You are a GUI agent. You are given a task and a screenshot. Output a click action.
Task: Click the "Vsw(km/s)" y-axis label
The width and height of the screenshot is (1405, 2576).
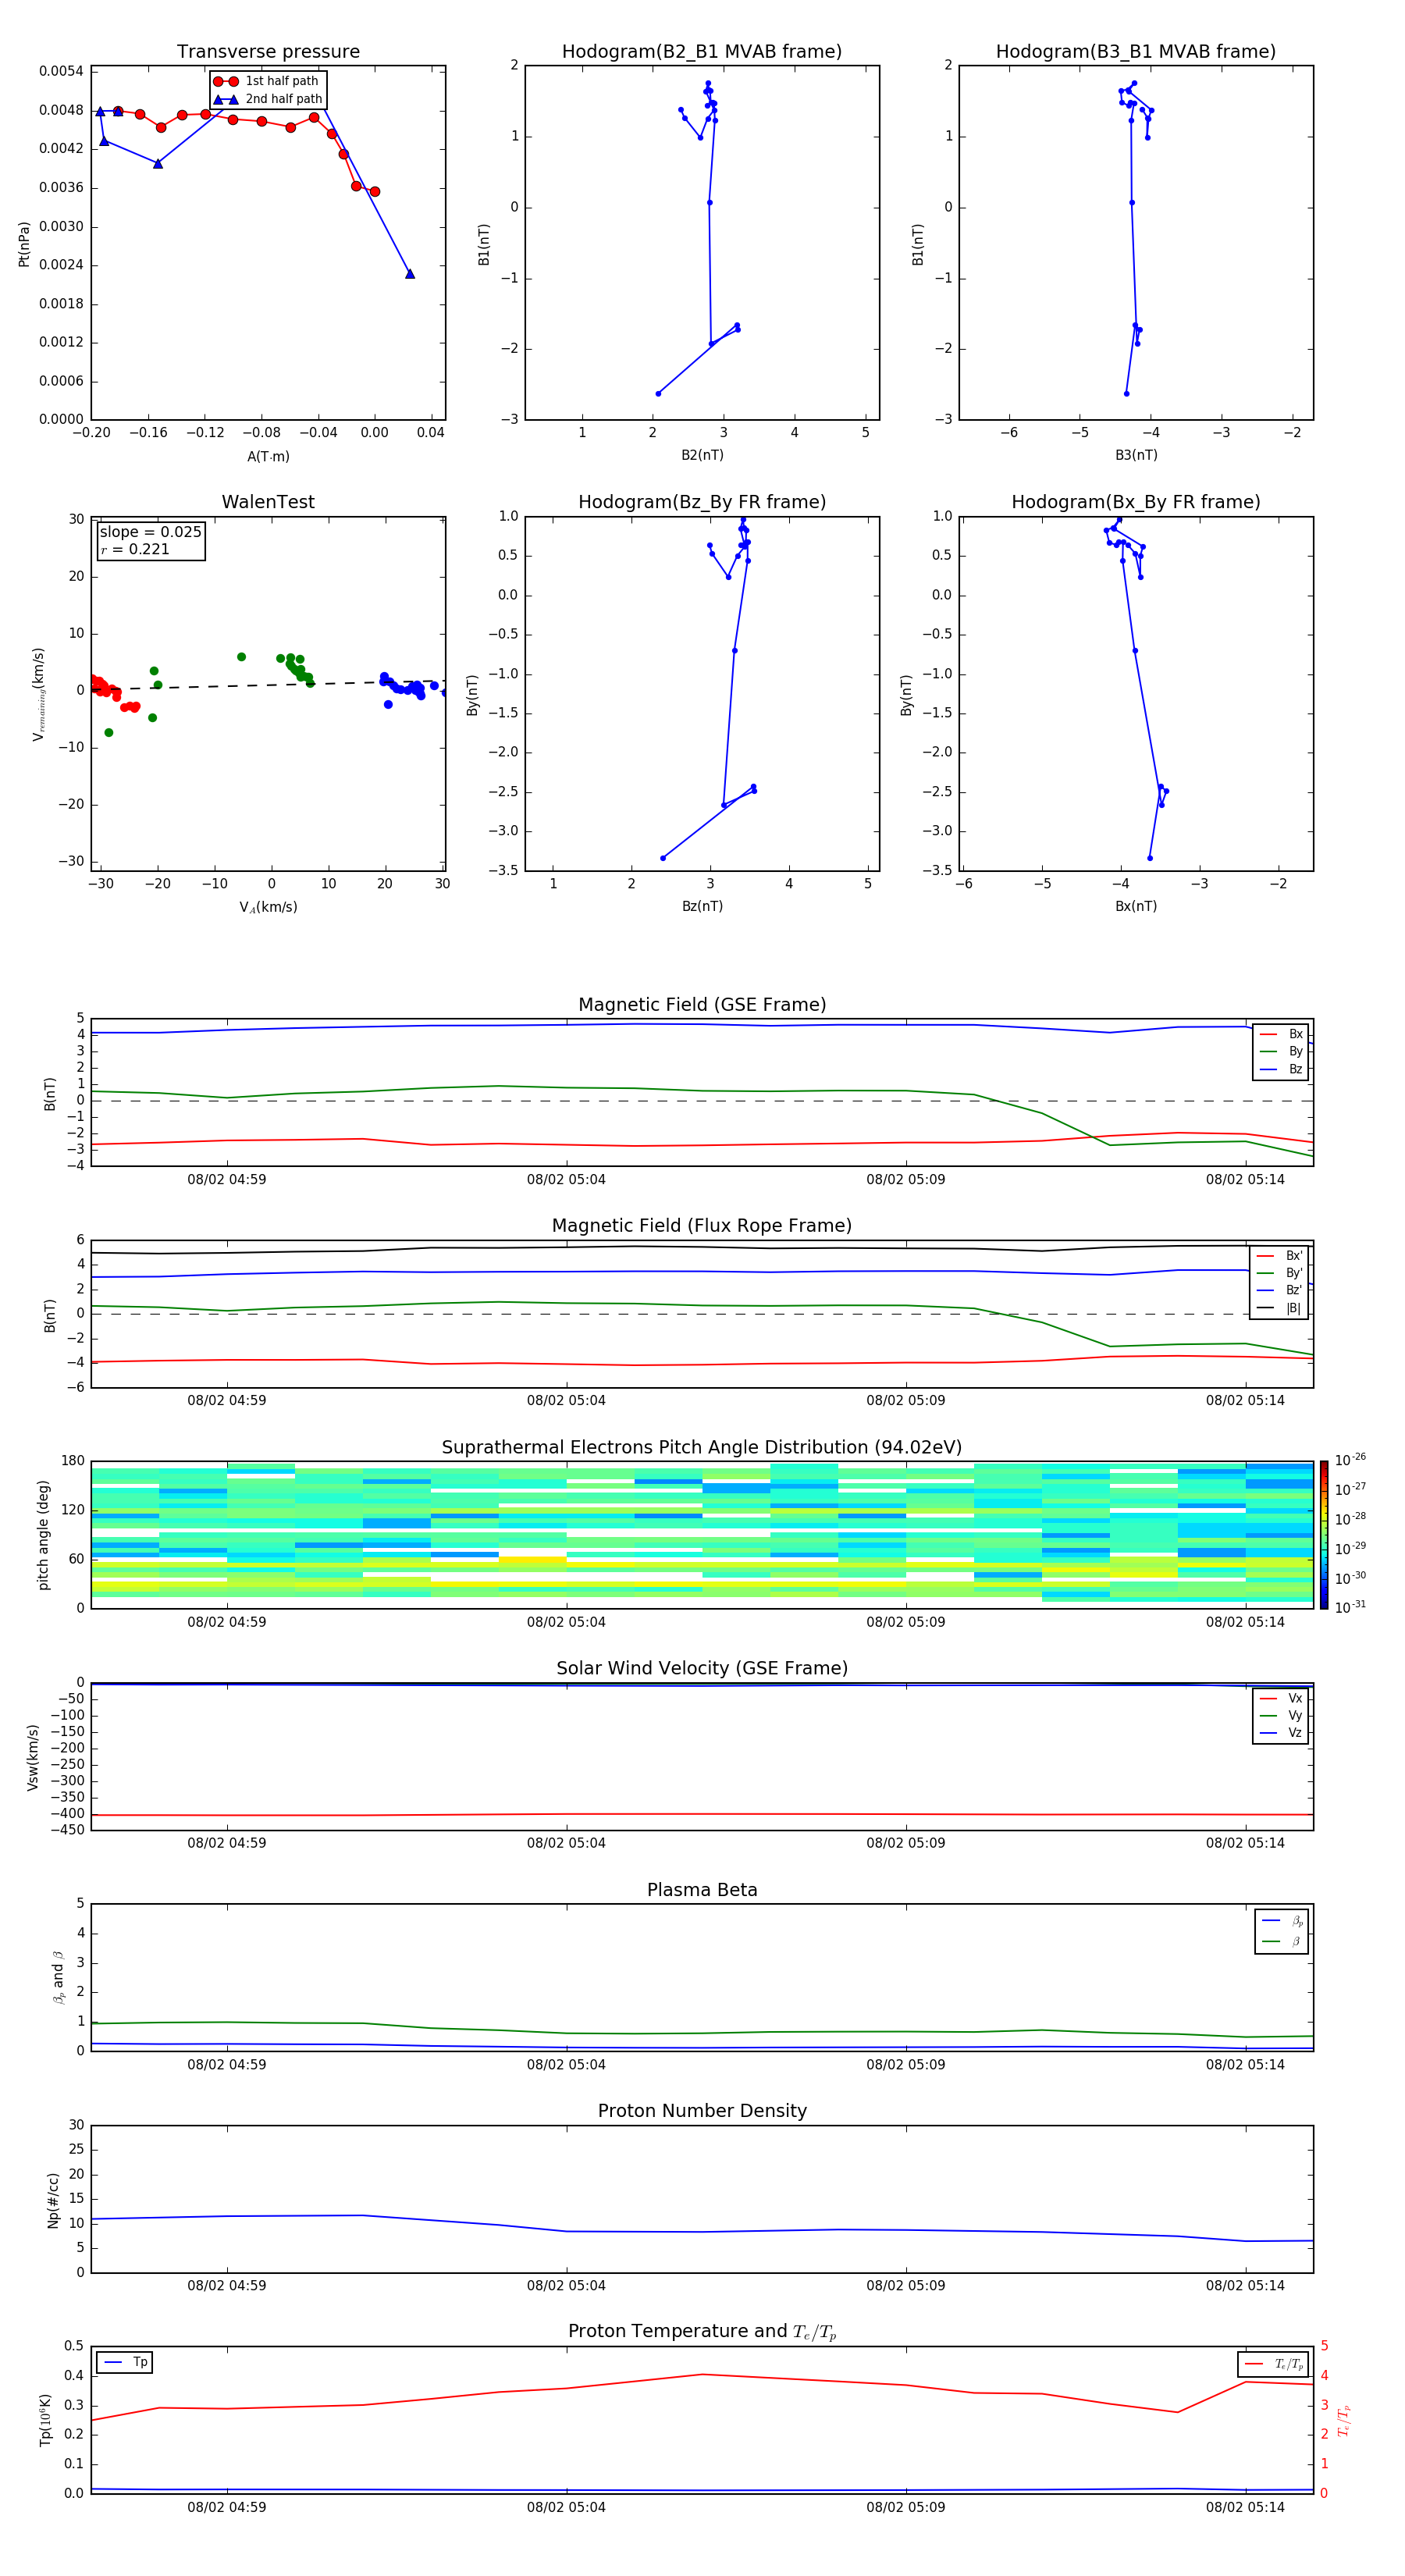coord(33,1757)
